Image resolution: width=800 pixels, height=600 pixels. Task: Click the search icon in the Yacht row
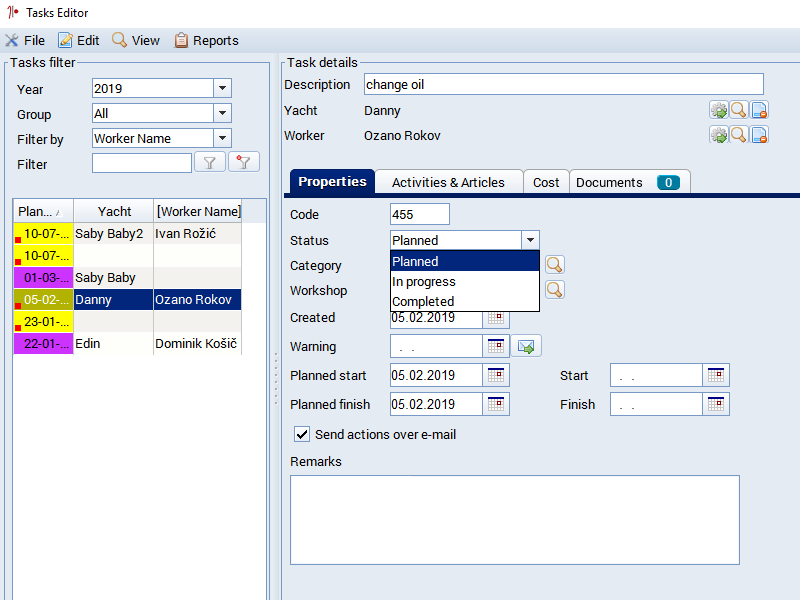click(x=739, y=110)
